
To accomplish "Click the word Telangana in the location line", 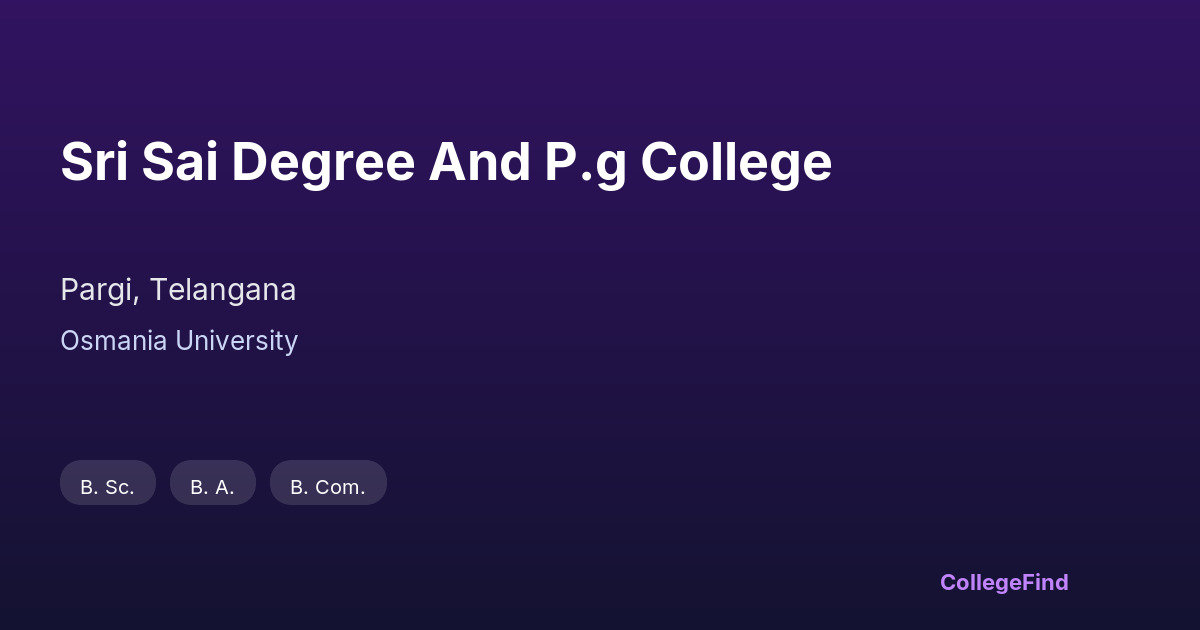I will click(x=223, y=290).
